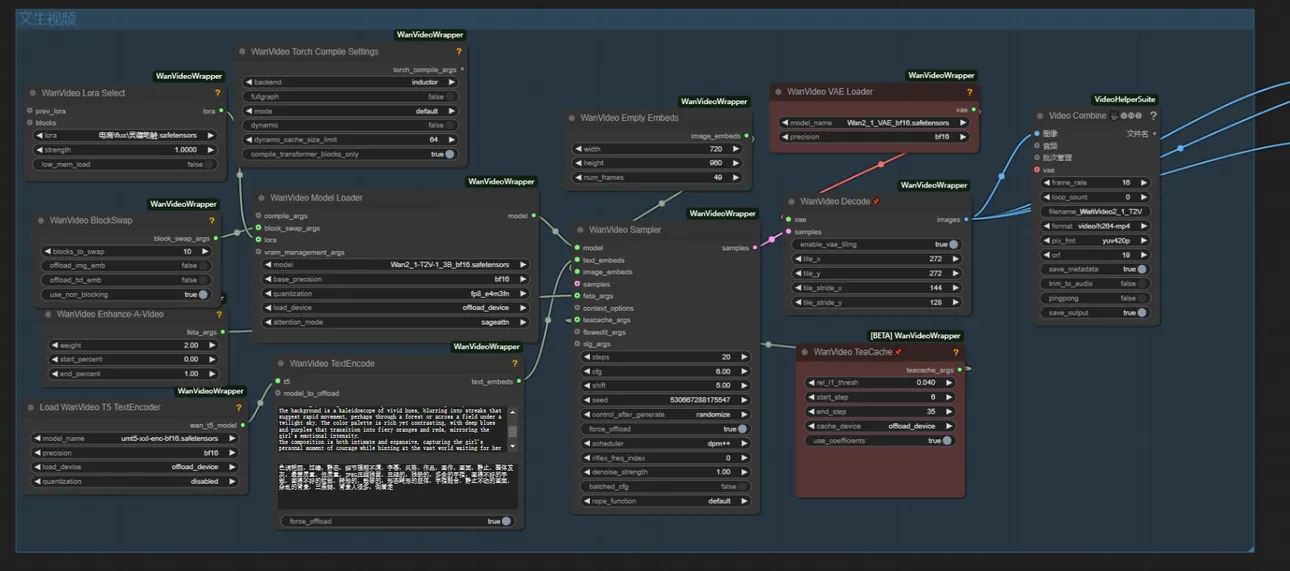Image resolution: width=1290 pixels, height=571 pixels.
Task: Click the seed value field in sampler
Action: pos(665,400)
